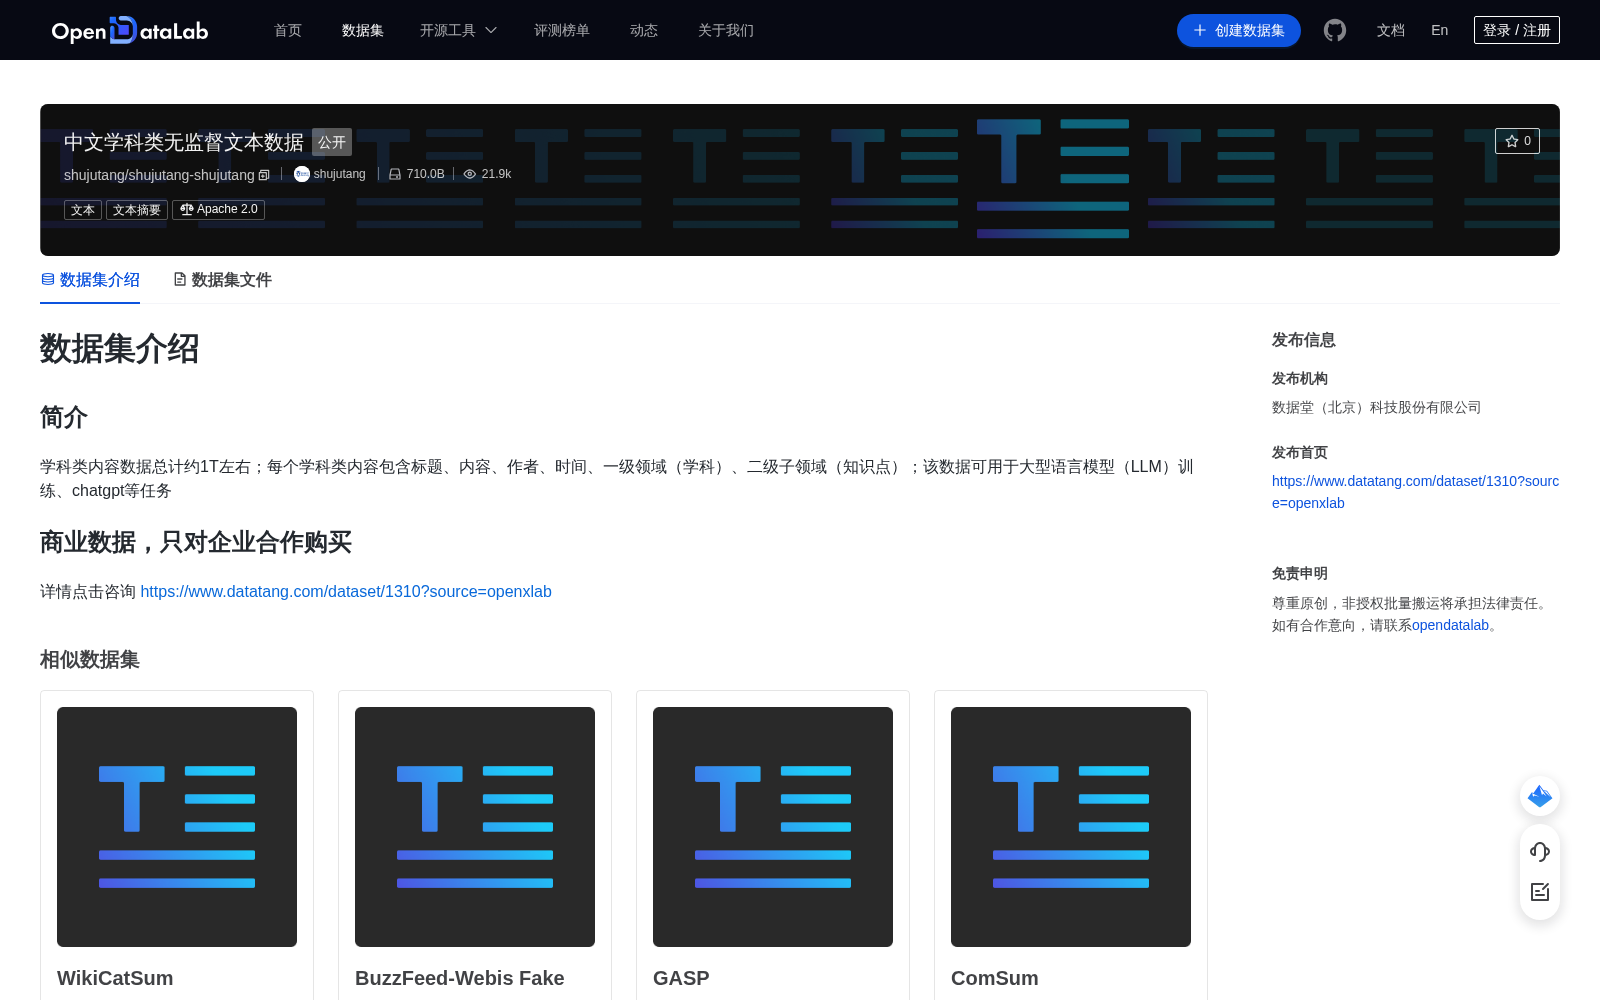Click the 710.0B dataset size icon
This screenshot has height=1000, width=1600.
point(395,174)
